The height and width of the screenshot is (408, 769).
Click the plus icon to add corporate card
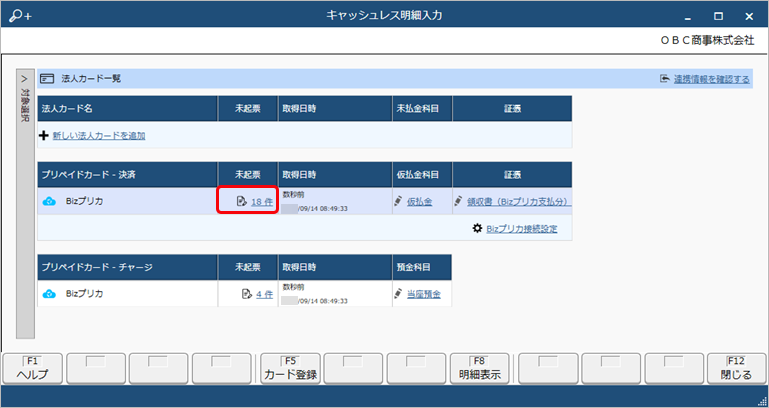(44, 135)
